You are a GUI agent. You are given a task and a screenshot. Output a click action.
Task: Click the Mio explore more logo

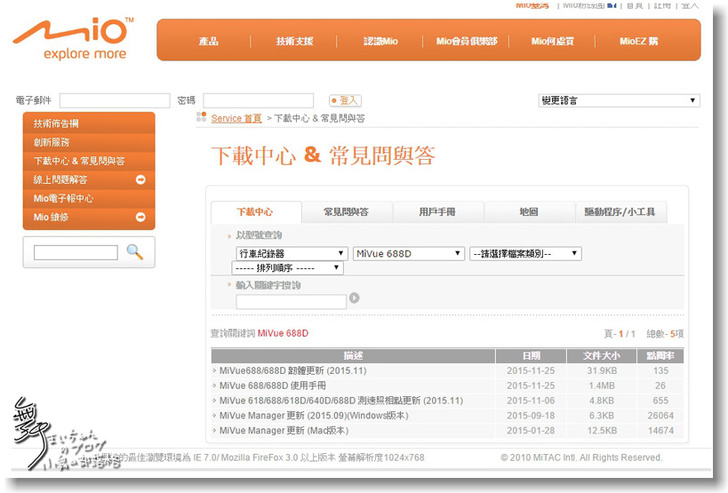[x=72, y=37]
